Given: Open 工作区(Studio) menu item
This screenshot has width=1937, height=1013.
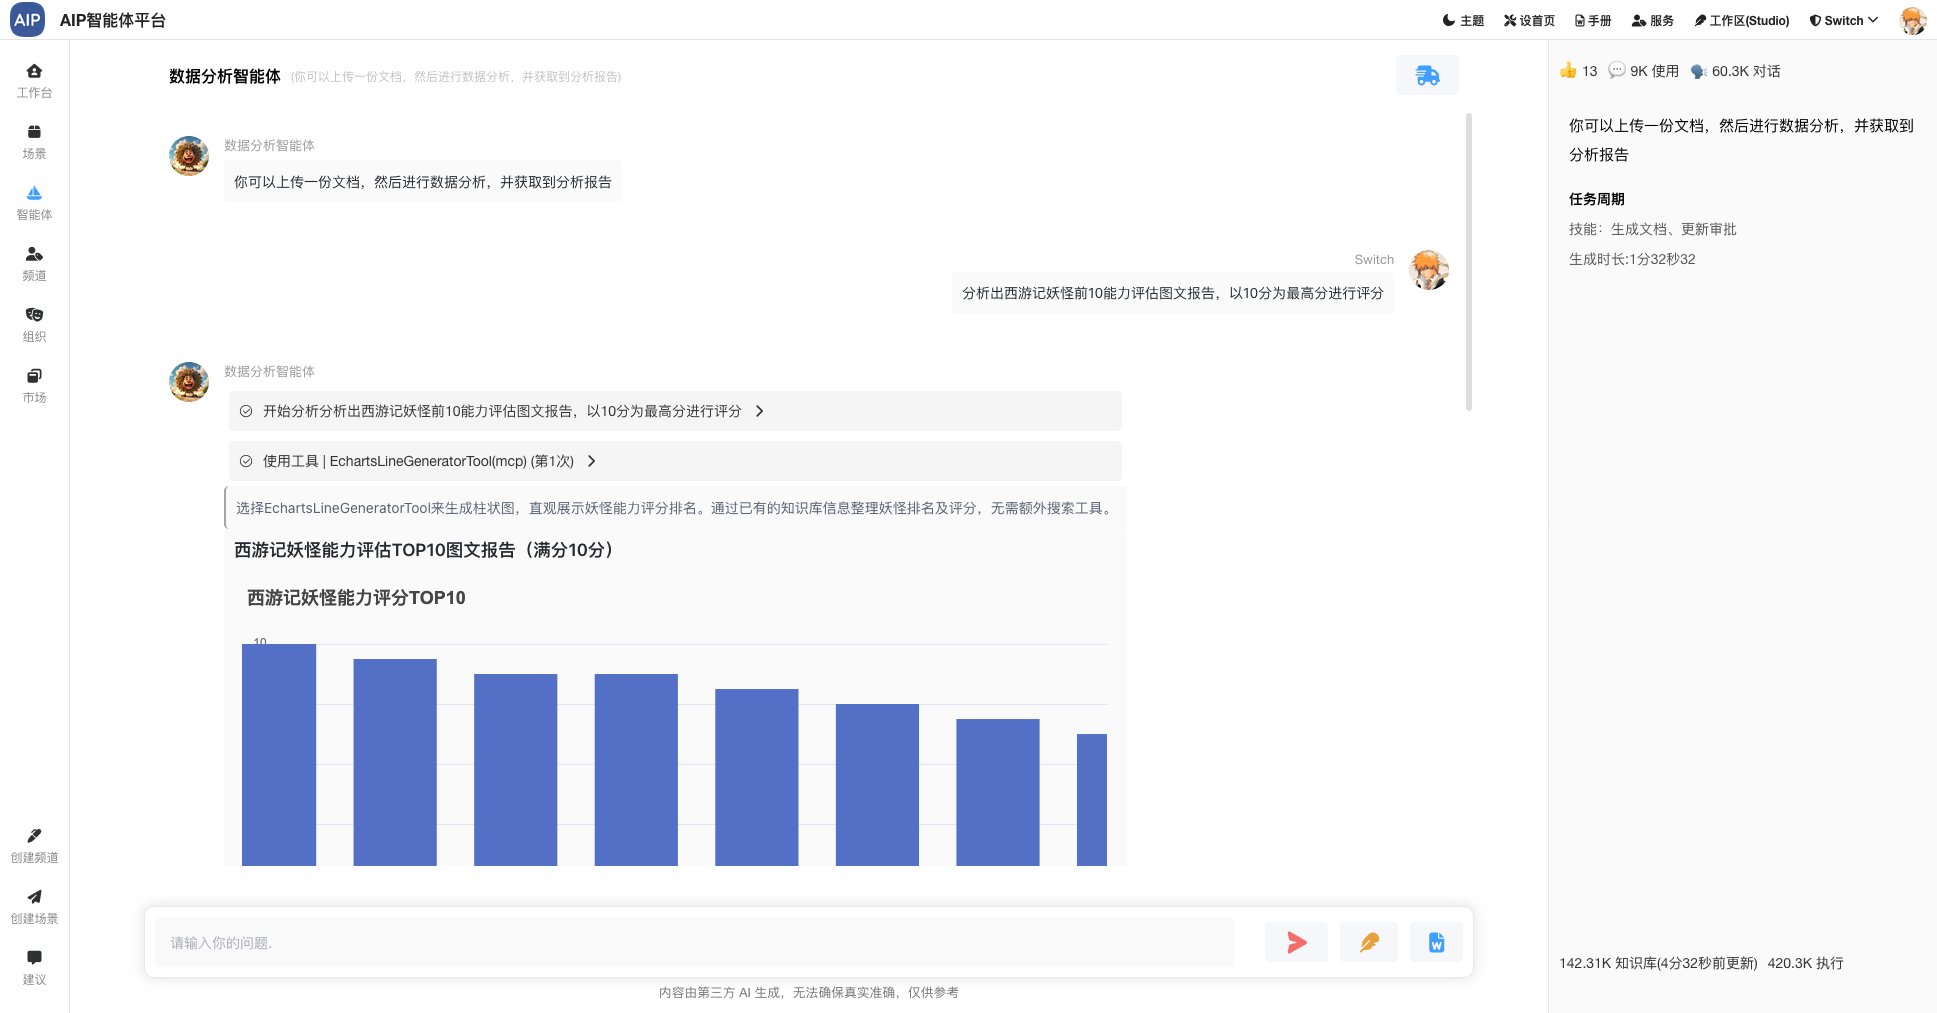Looking at the screenshot, I should (1741, 20).
